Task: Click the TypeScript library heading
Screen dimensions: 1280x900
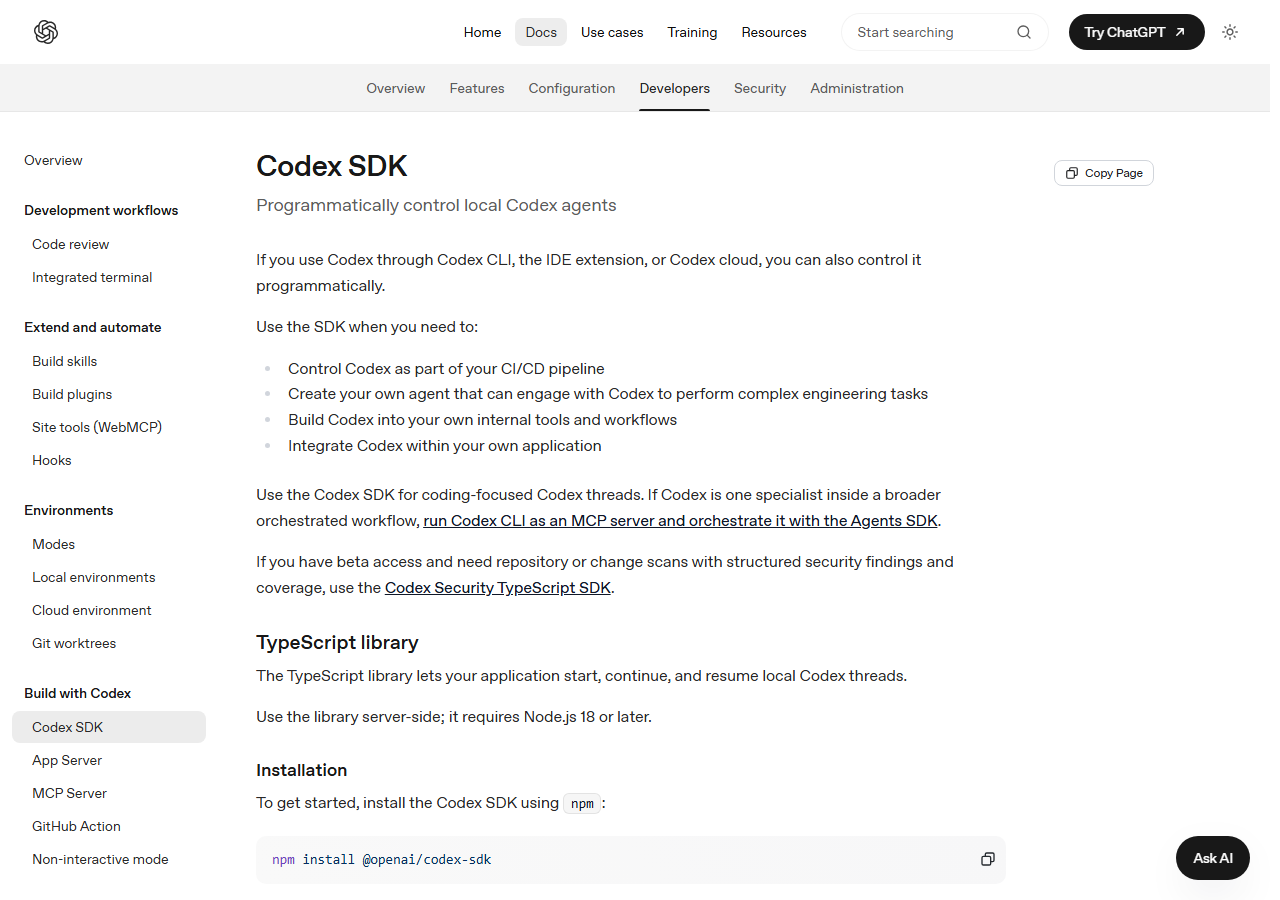Action: tap(337, 642)
